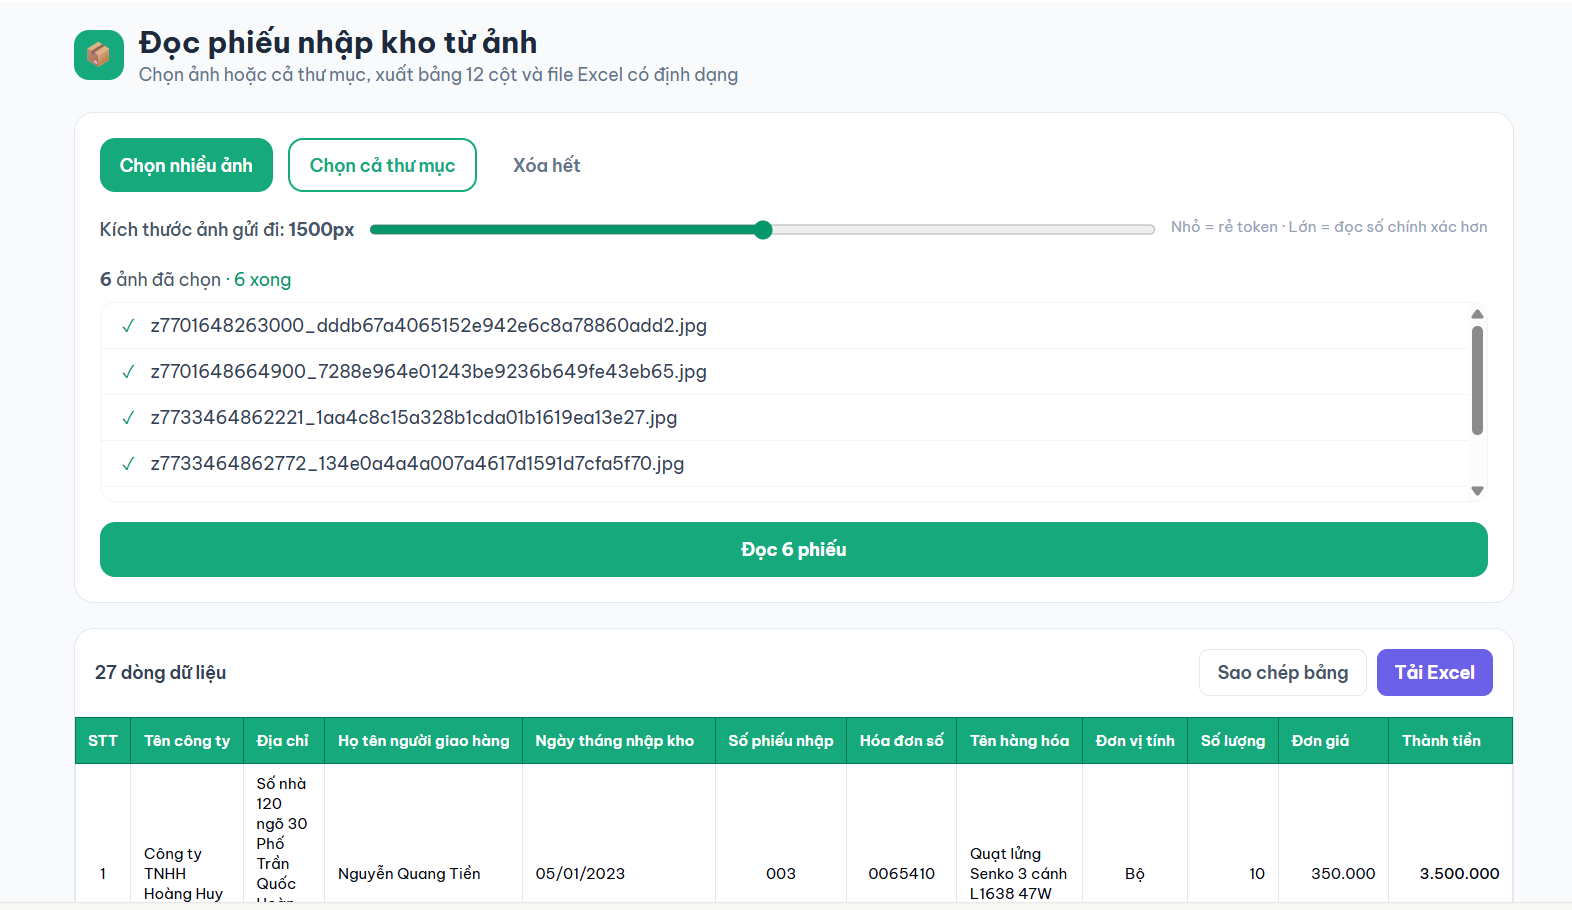Click the 'Chọn nhiều ảnh' button
Viewport: 1572px width, 910px height.
pyautogui.click(x=186, y=165)
